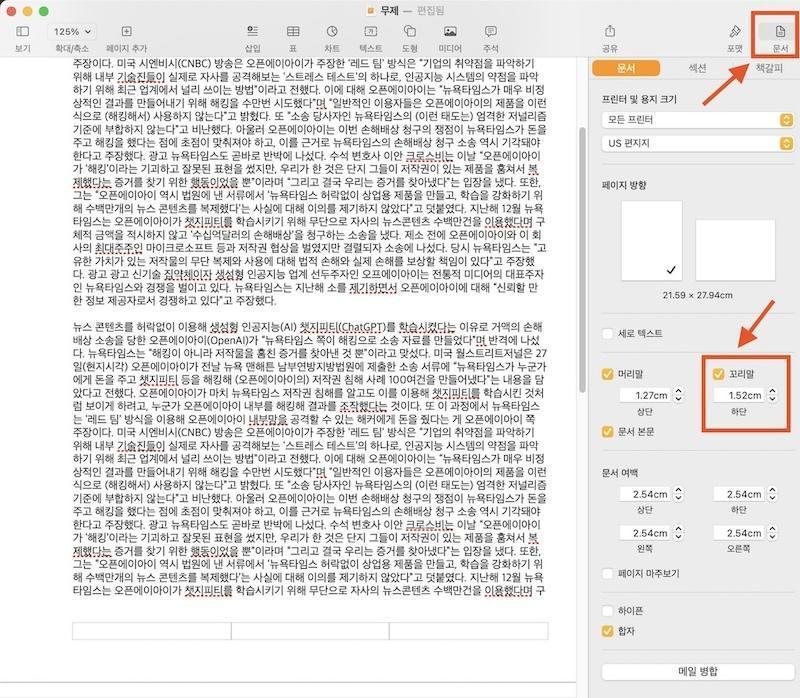Switch to the 책갈피 tab
800x698 pixels.
pos(769,68)
